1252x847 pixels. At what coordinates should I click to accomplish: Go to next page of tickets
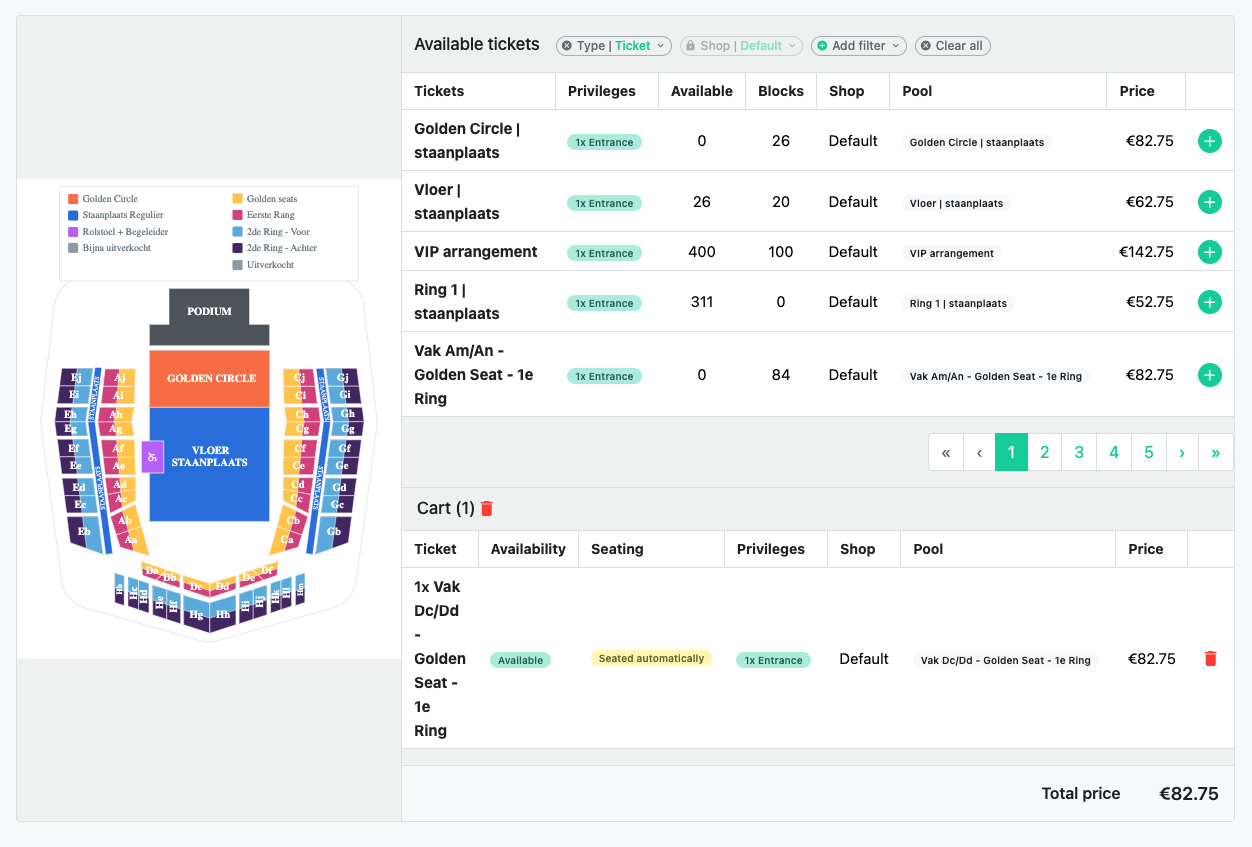pos(1182,452)
